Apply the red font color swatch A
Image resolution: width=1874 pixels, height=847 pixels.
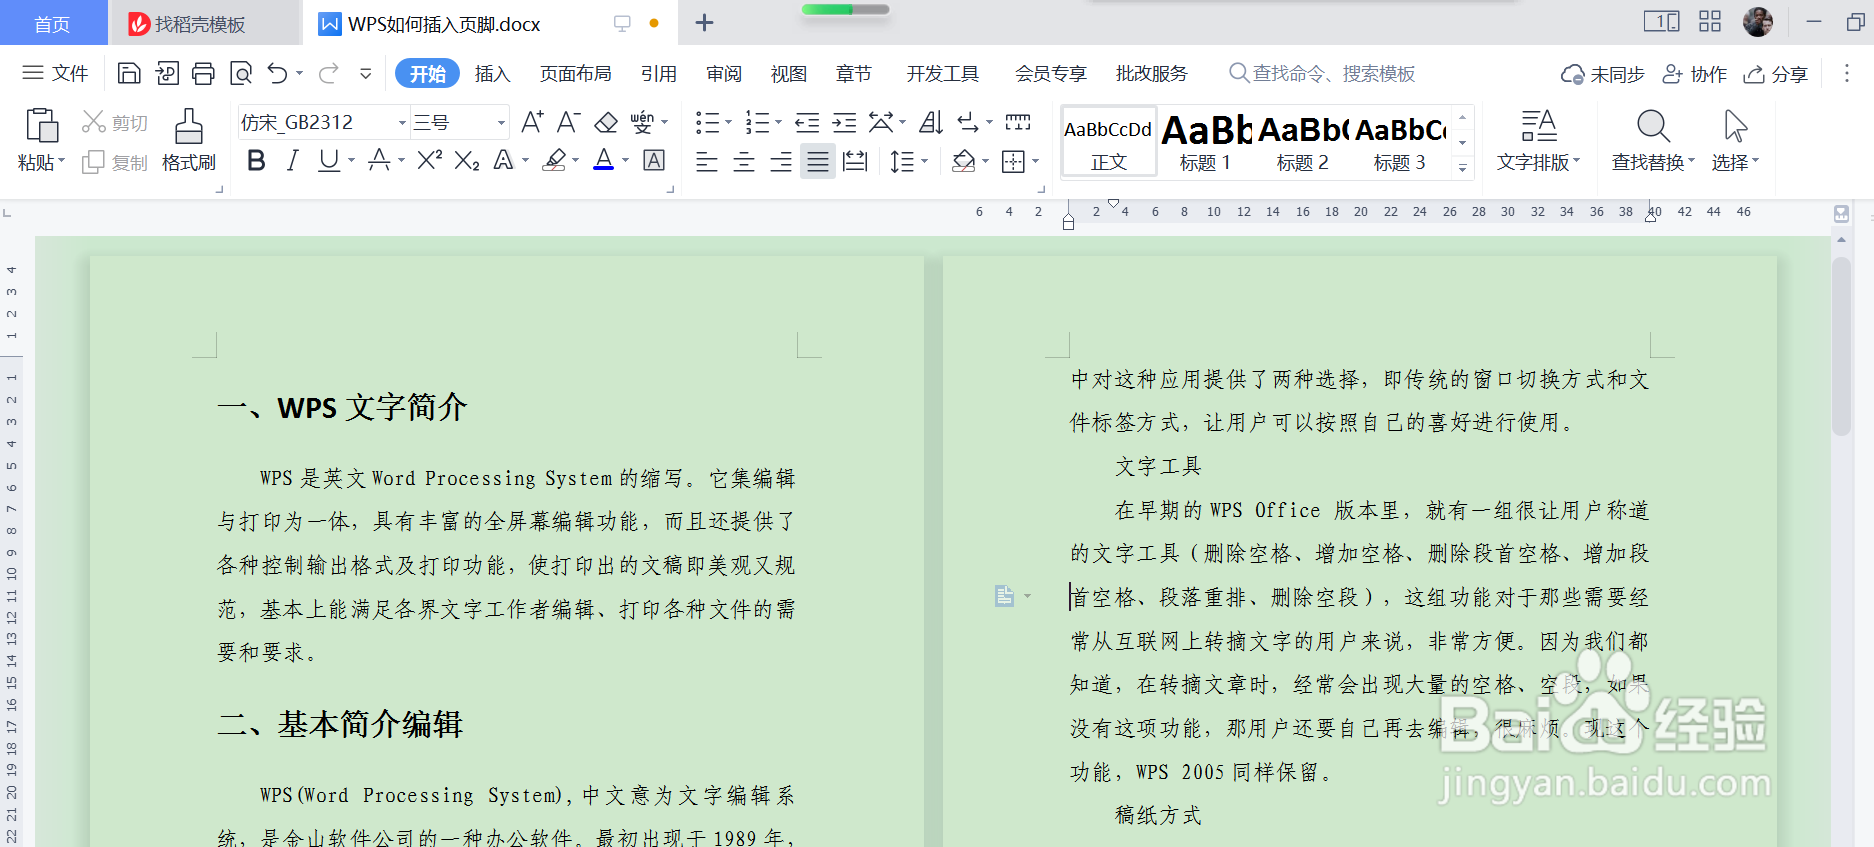pyautogui.click(x=604, y=161)
